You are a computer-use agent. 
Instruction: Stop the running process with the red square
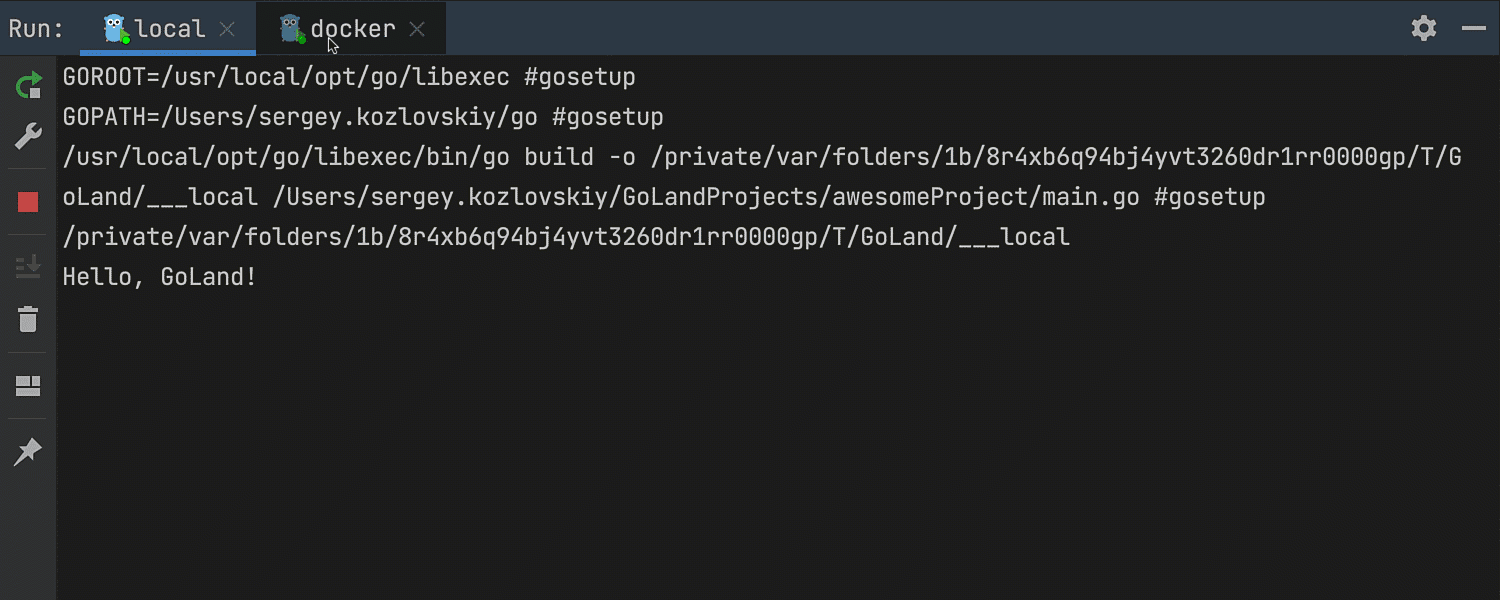tap(28, 203)
